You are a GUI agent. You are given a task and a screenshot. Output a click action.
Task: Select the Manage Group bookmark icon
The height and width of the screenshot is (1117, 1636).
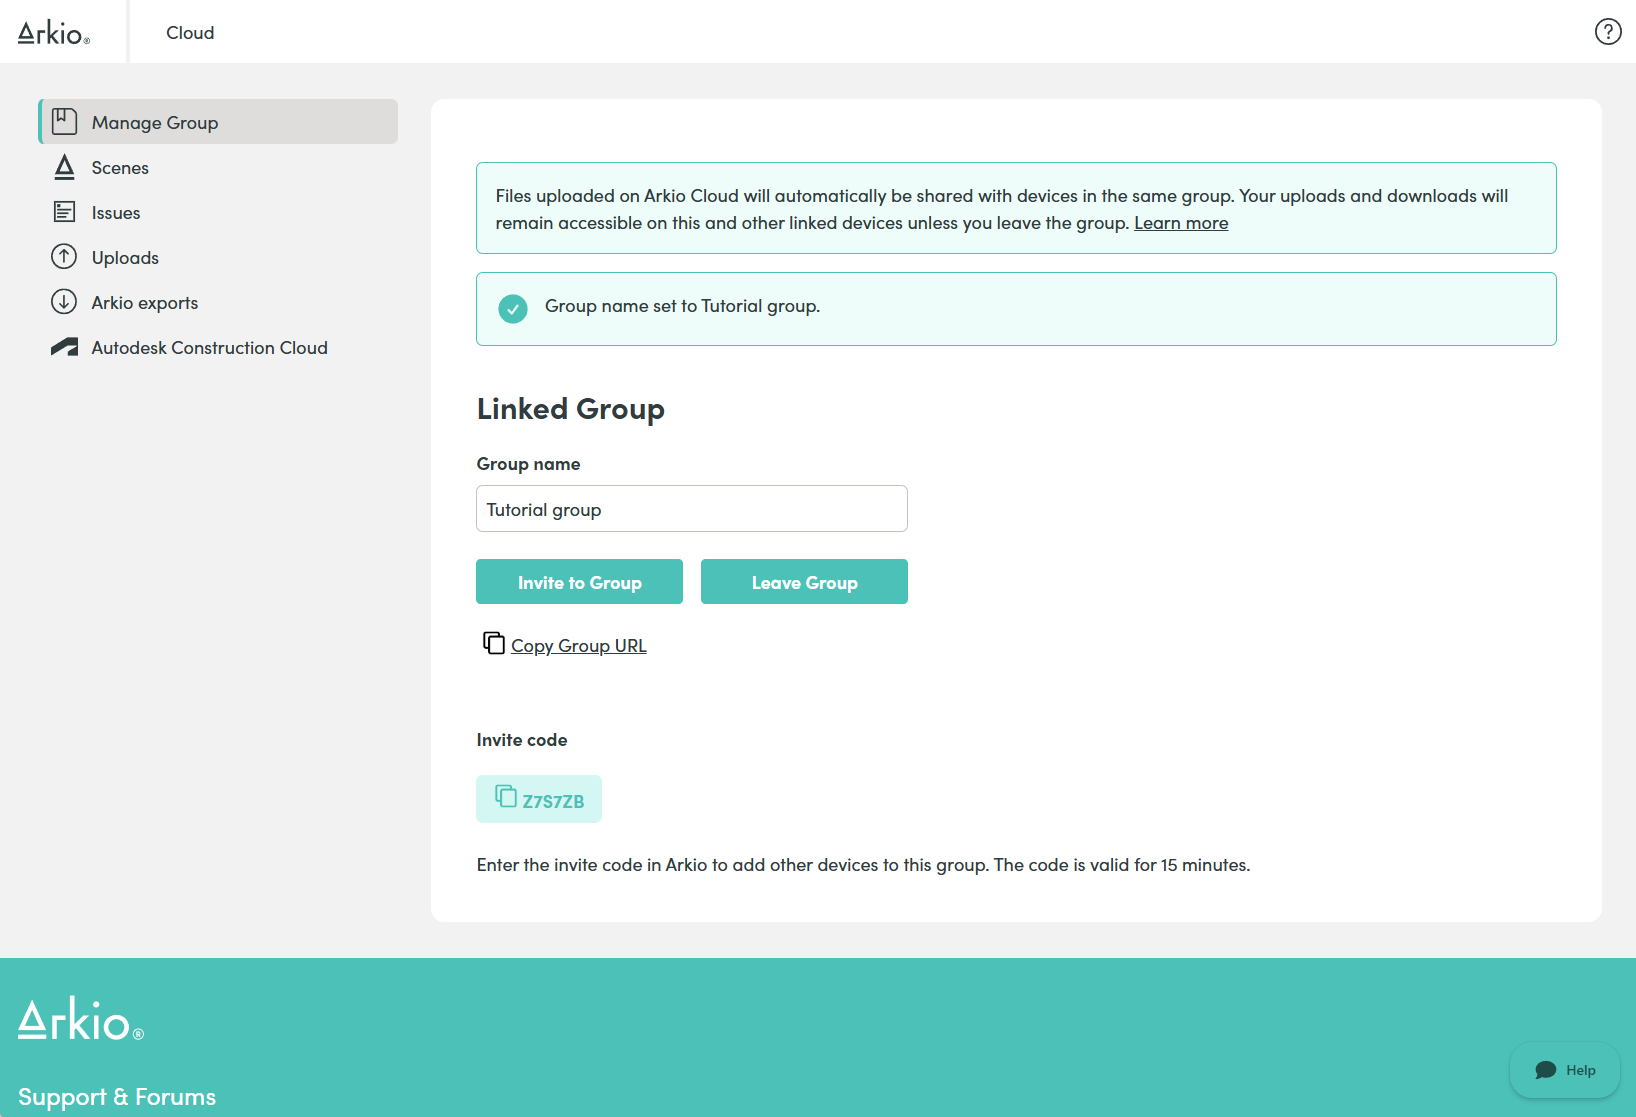point(64,121)
